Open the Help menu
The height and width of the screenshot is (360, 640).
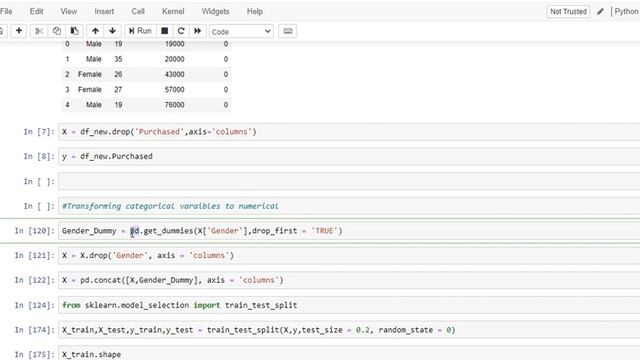pyautogui.click(x=255, y=11)
